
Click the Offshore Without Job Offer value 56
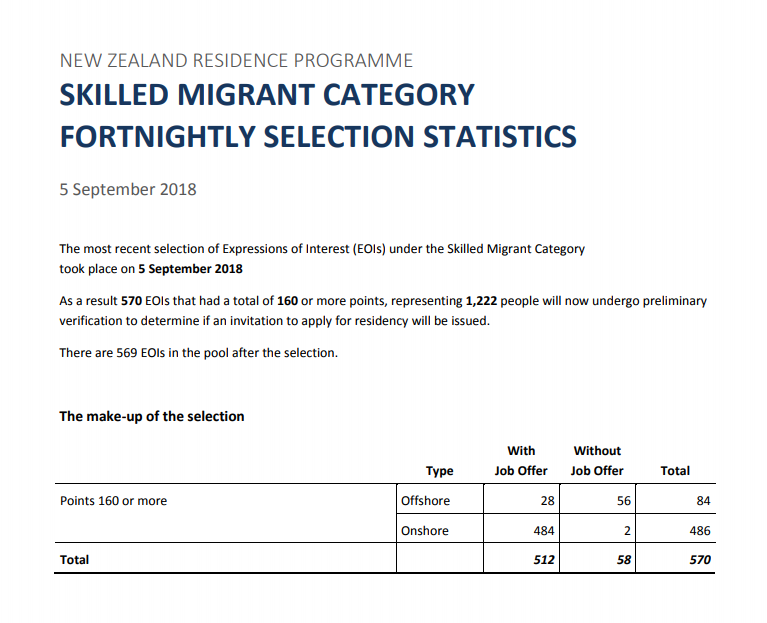click(x=623, y=501)
